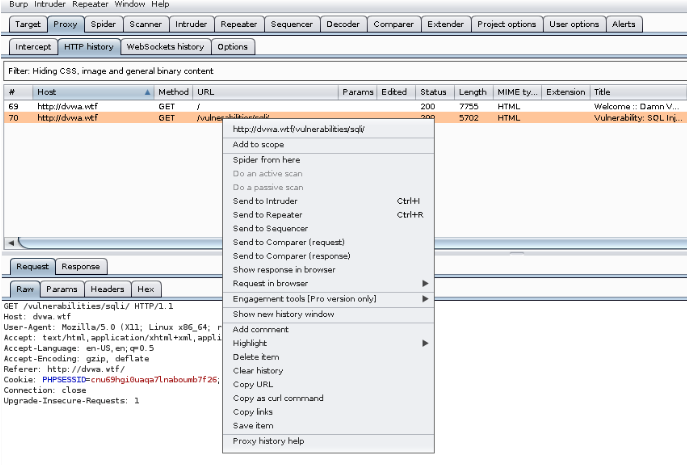Select the proxy Options sub-tab
Screen dimensions: 688x465
233,46
